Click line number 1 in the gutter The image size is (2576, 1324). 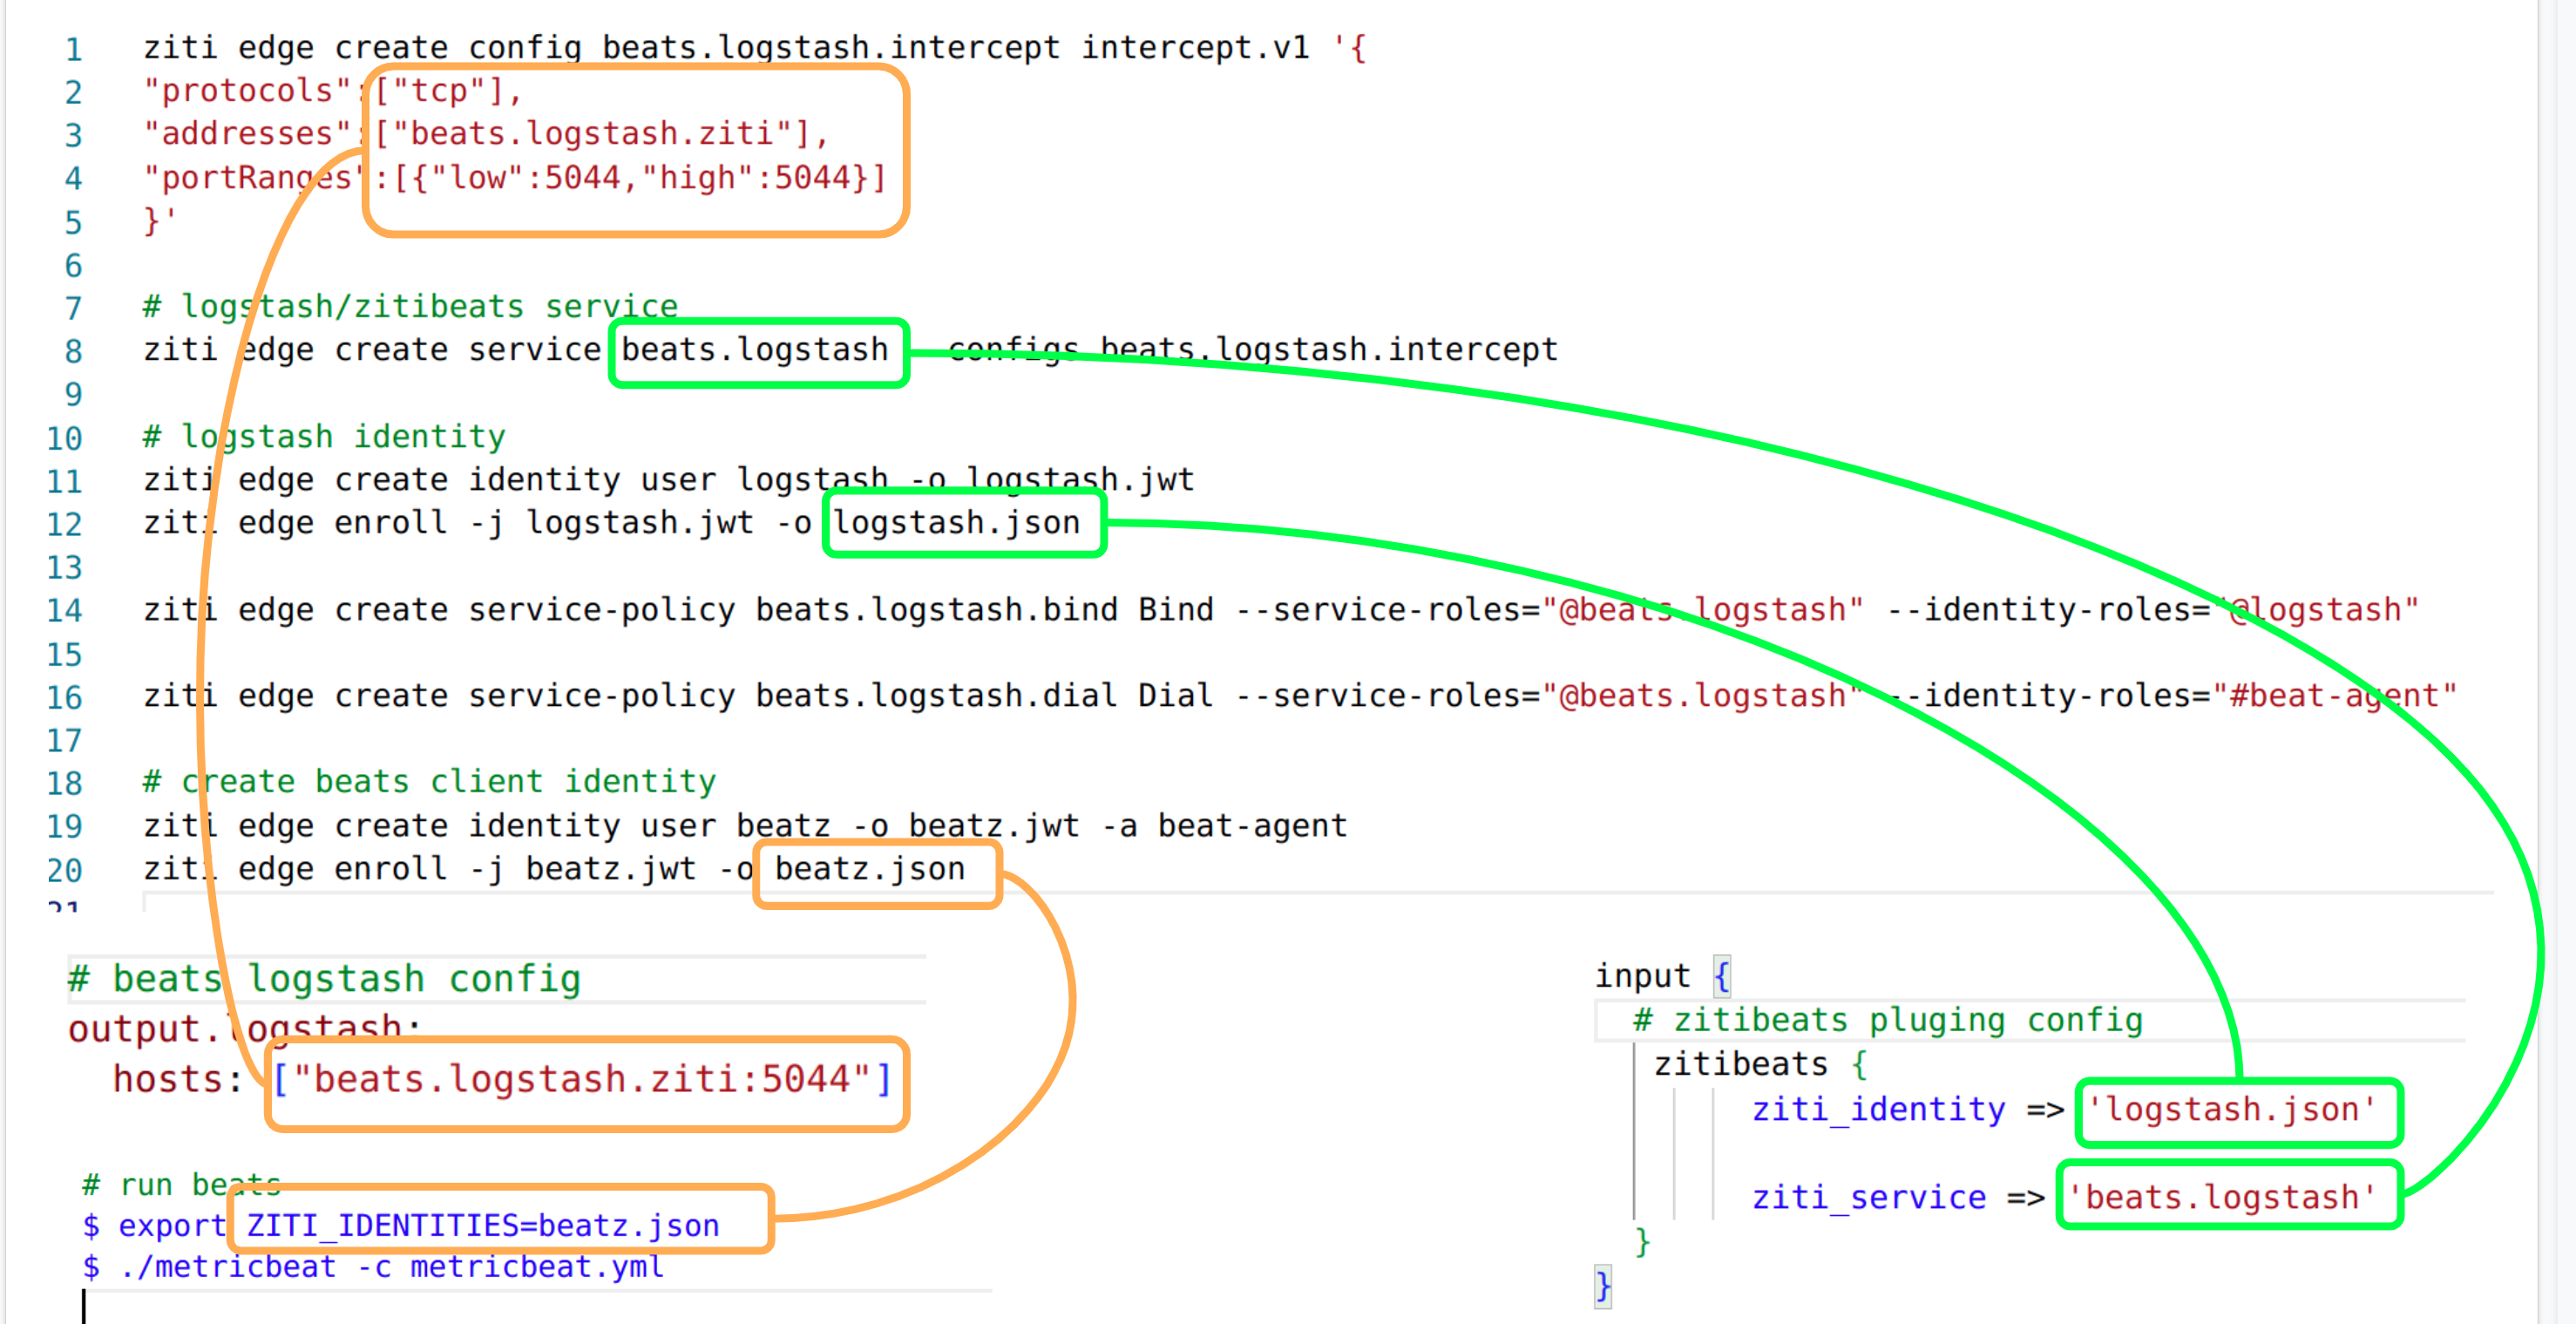pyautogui.click(x=73, y=49)
